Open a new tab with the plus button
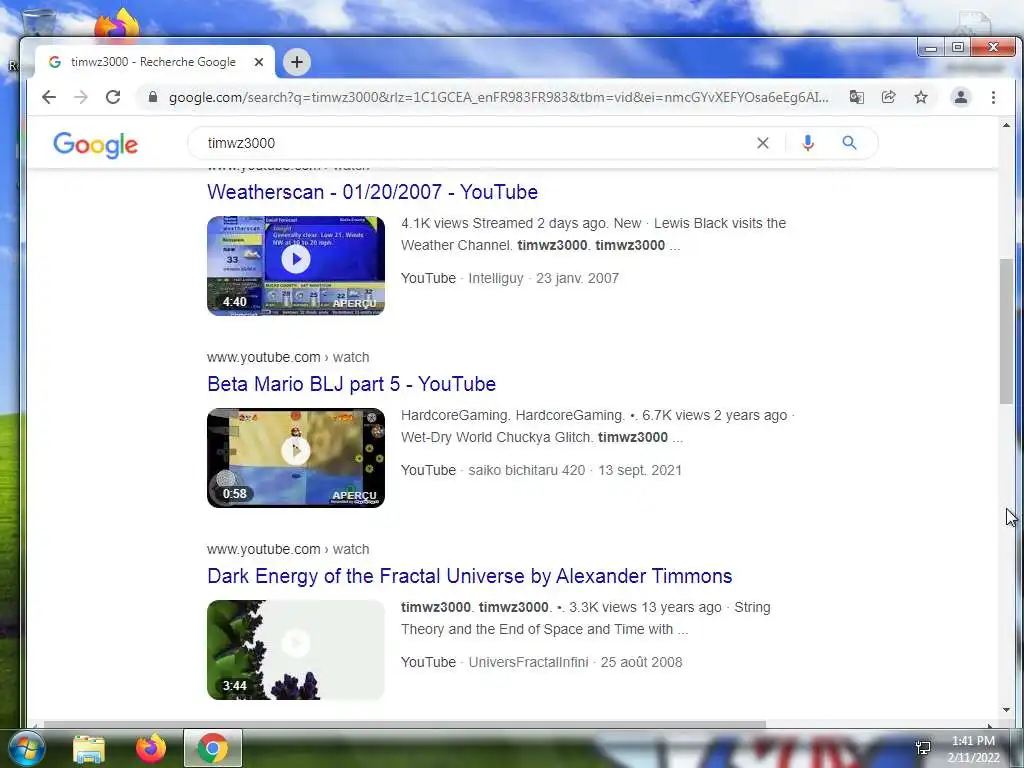The image size is (1024, 768). (297, 62)
